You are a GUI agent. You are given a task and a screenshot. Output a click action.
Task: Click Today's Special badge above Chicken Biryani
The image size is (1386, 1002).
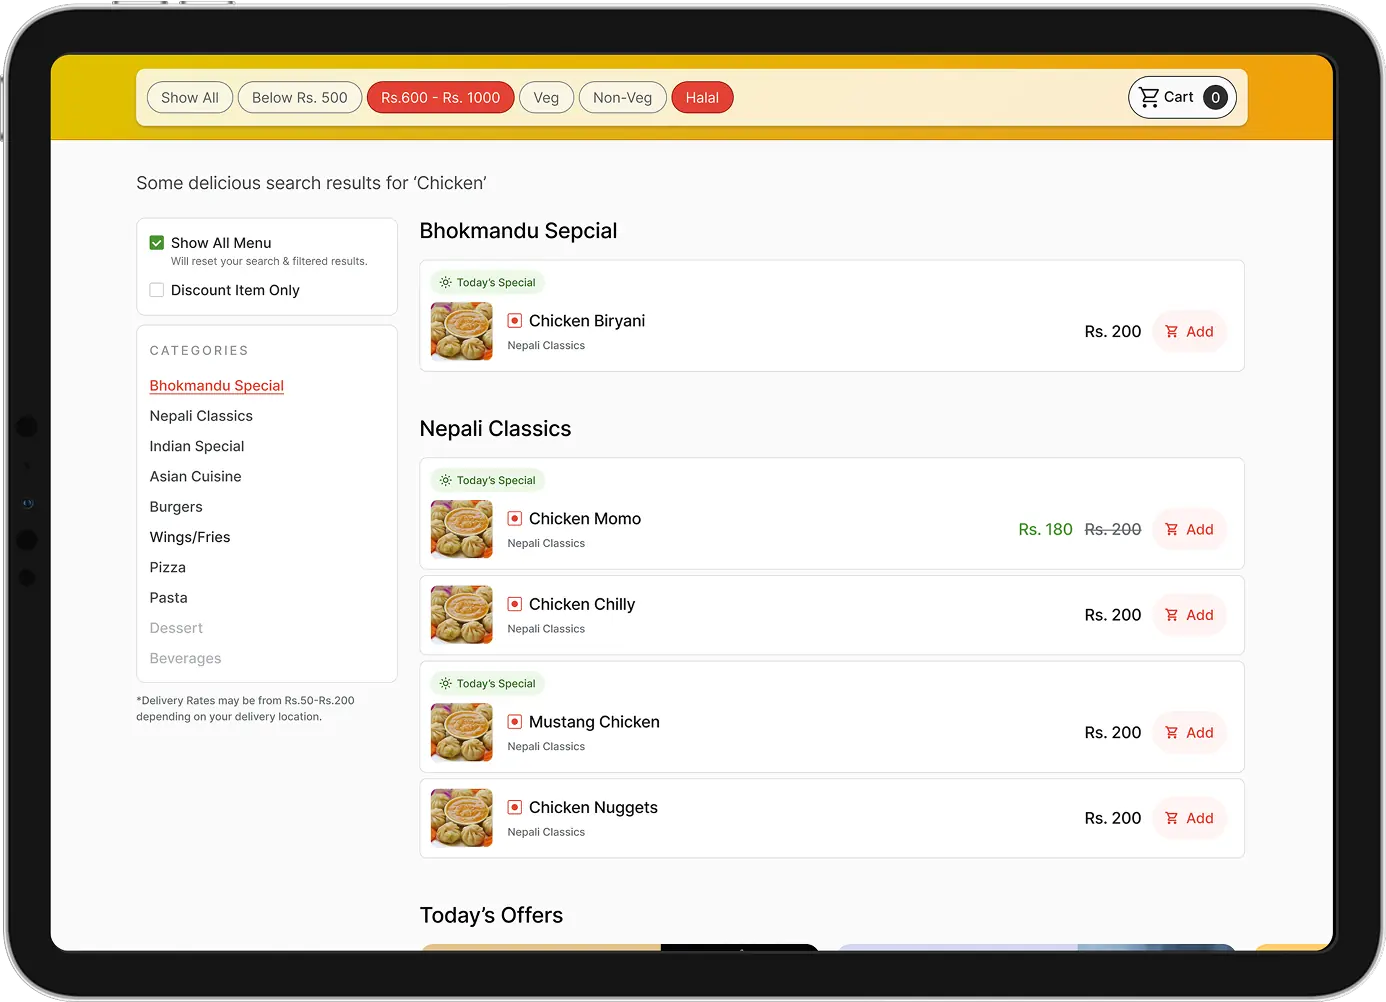tap(487, 283)
